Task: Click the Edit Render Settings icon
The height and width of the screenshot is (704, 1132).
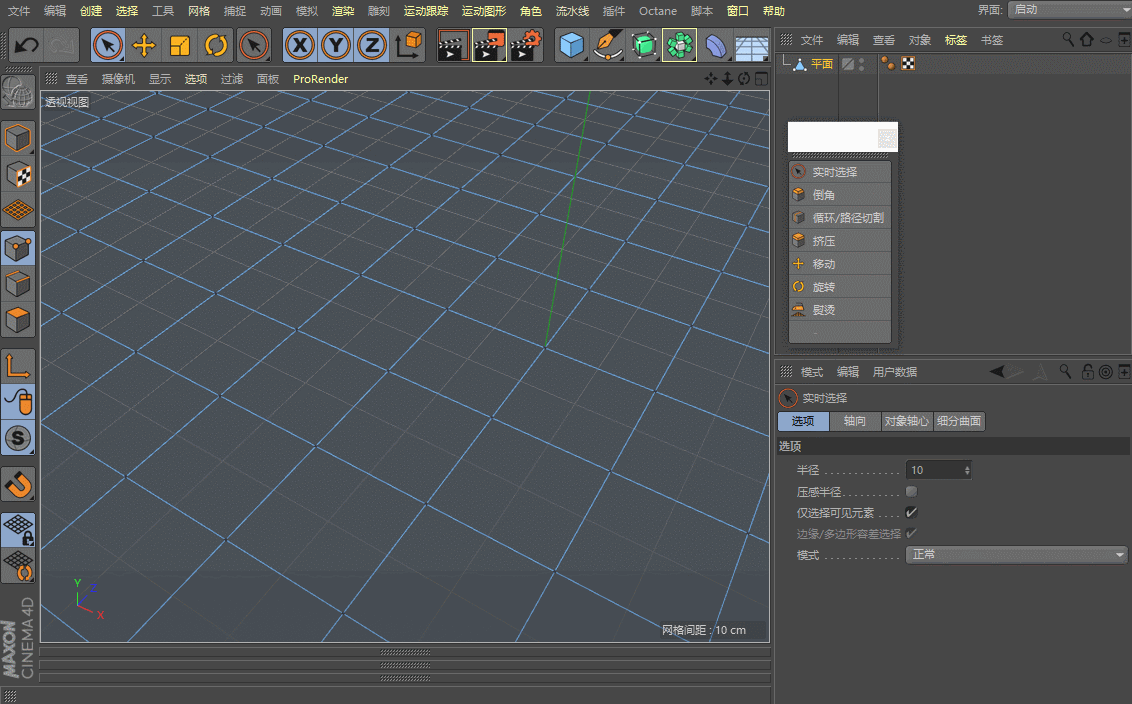Action: point(526,45)
